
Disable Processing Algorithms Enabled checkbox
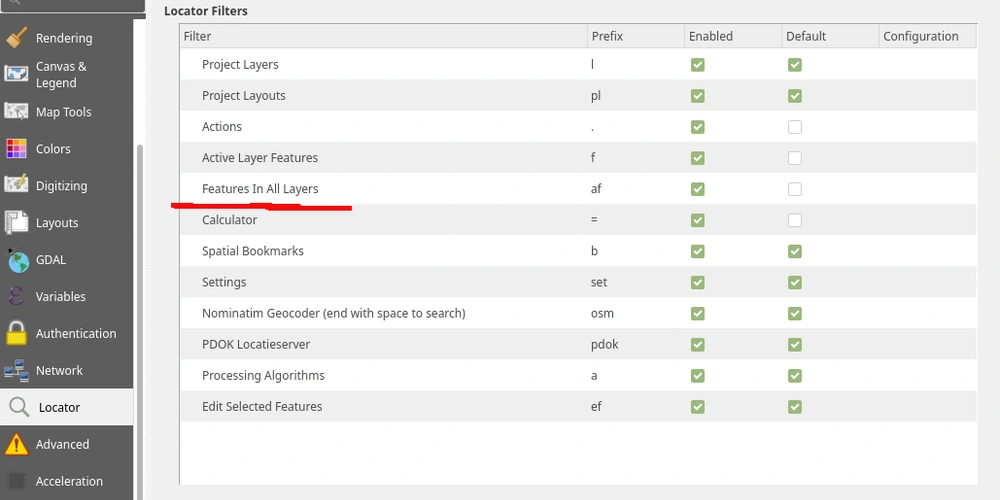(x=698, y=376)
